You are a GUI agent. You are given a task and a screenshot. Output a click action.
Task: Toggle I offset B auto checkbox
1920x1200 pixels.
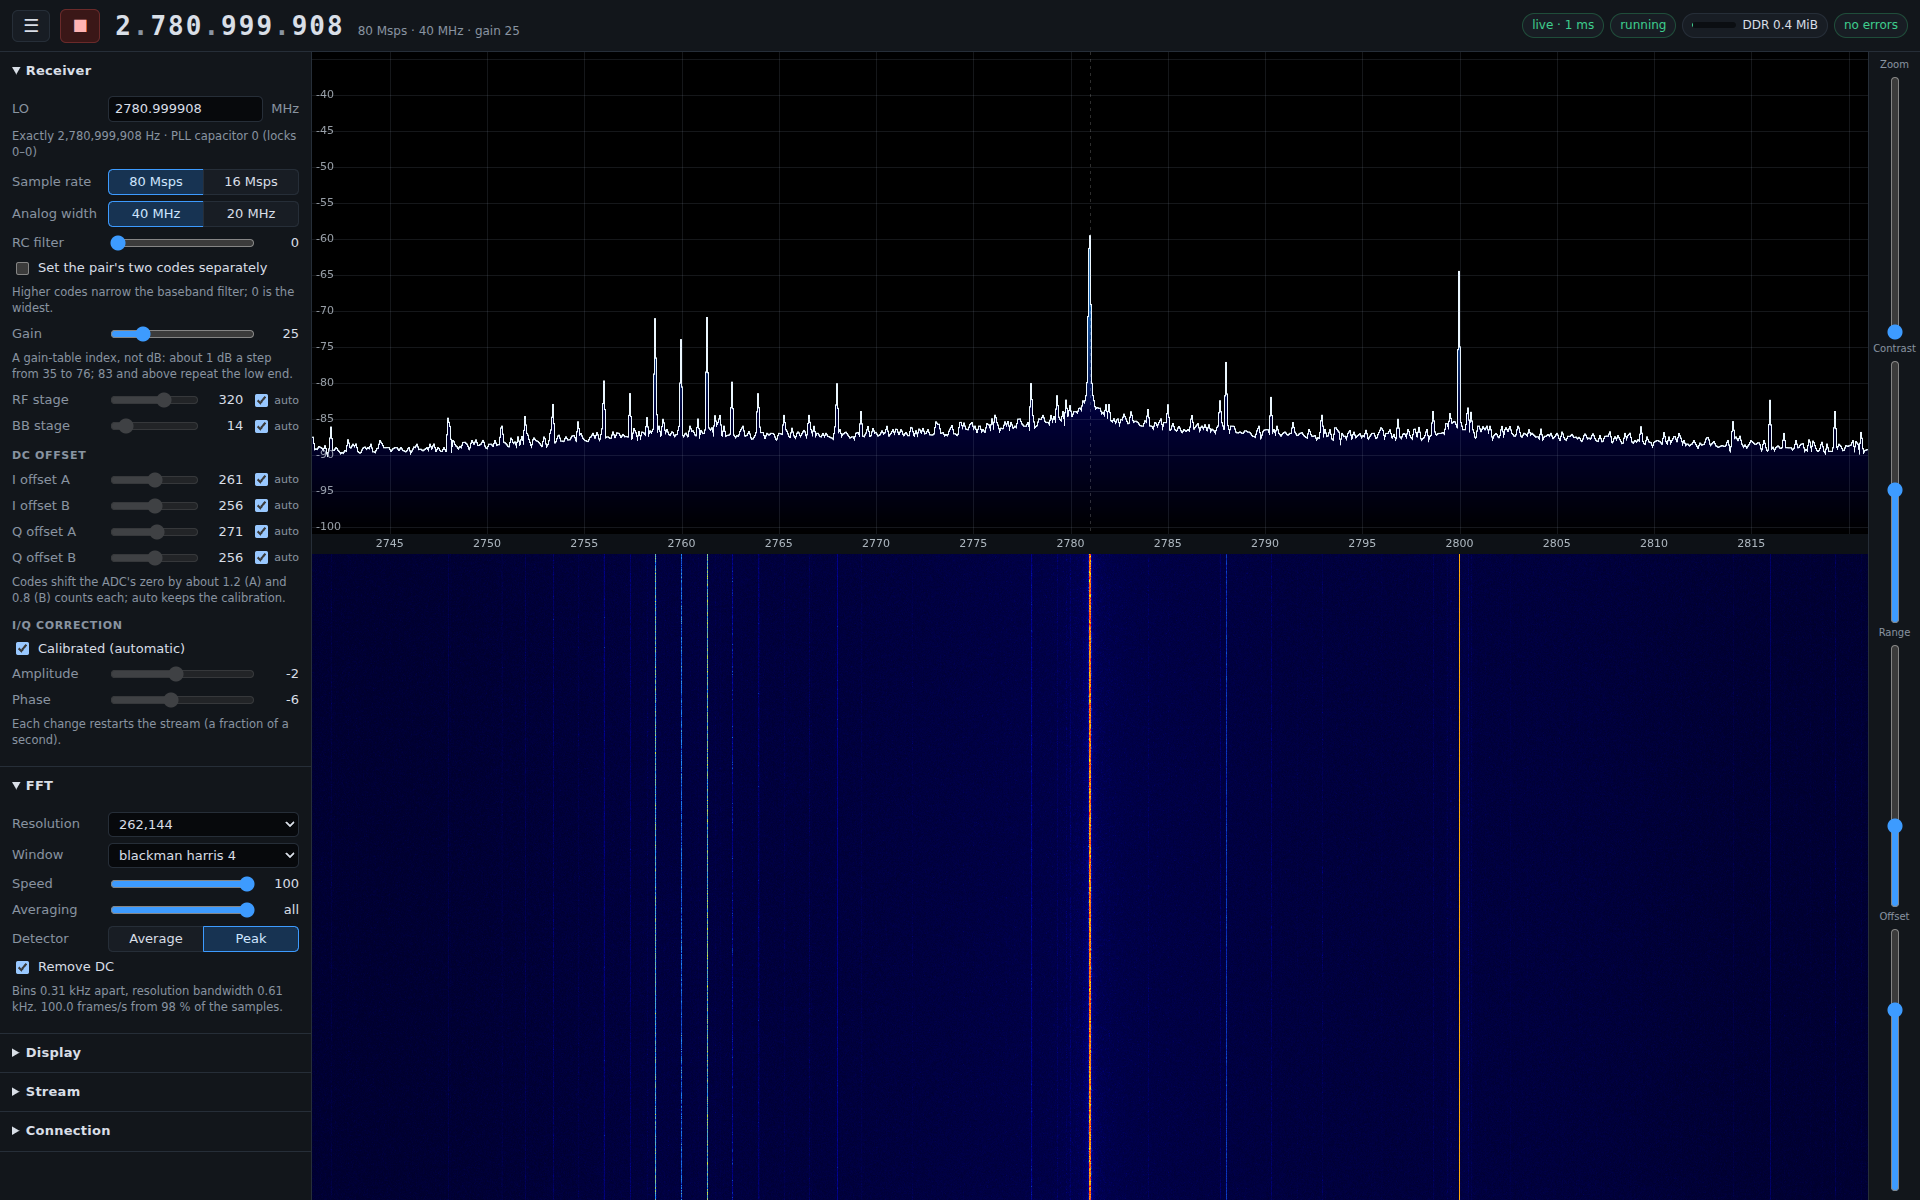(261, 506)
